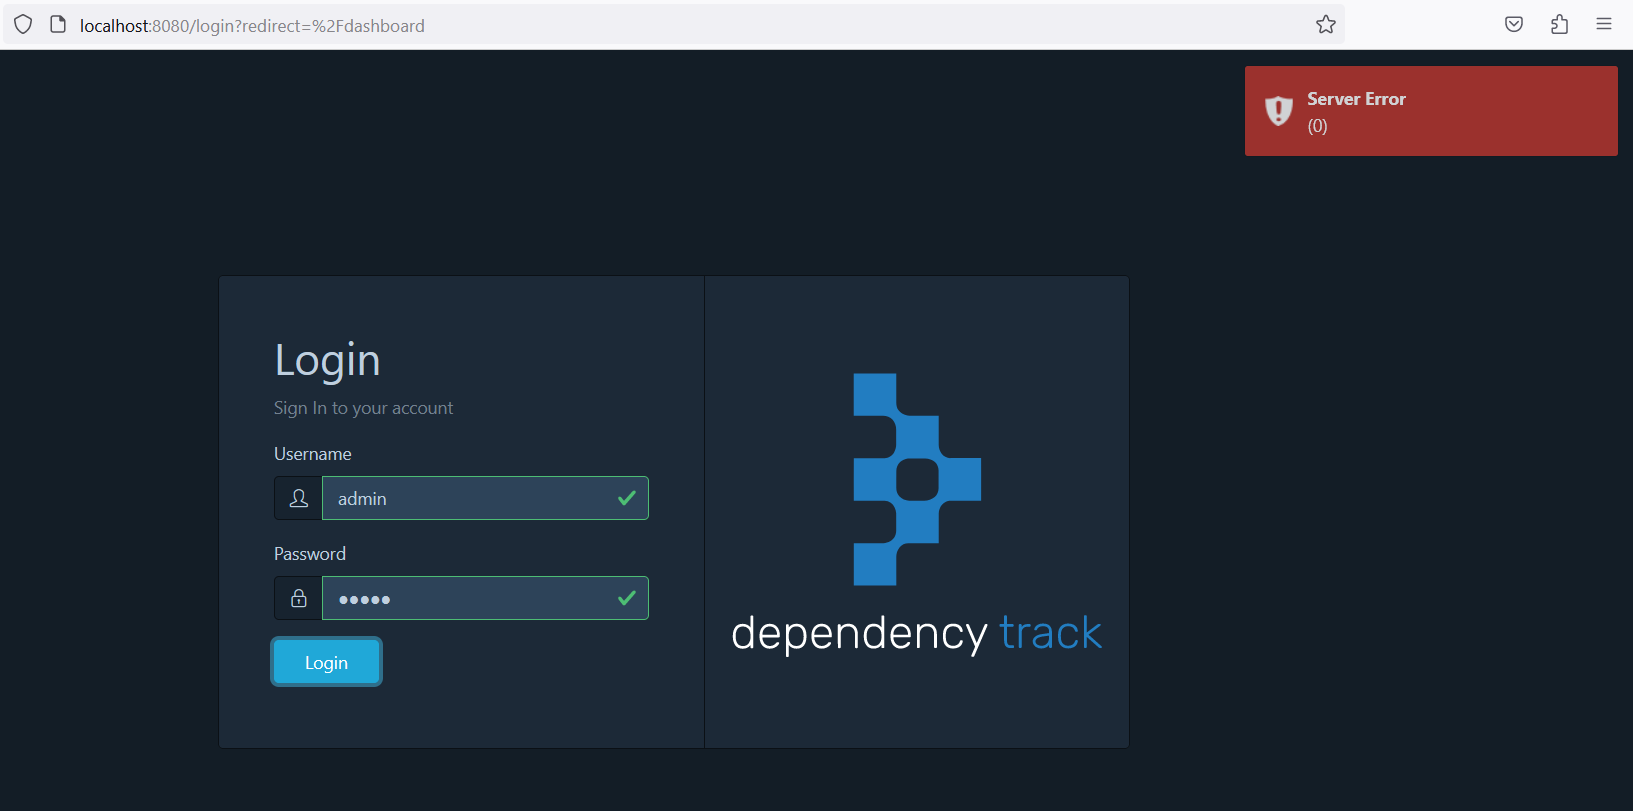Focus the Username input field

(485, 498)
